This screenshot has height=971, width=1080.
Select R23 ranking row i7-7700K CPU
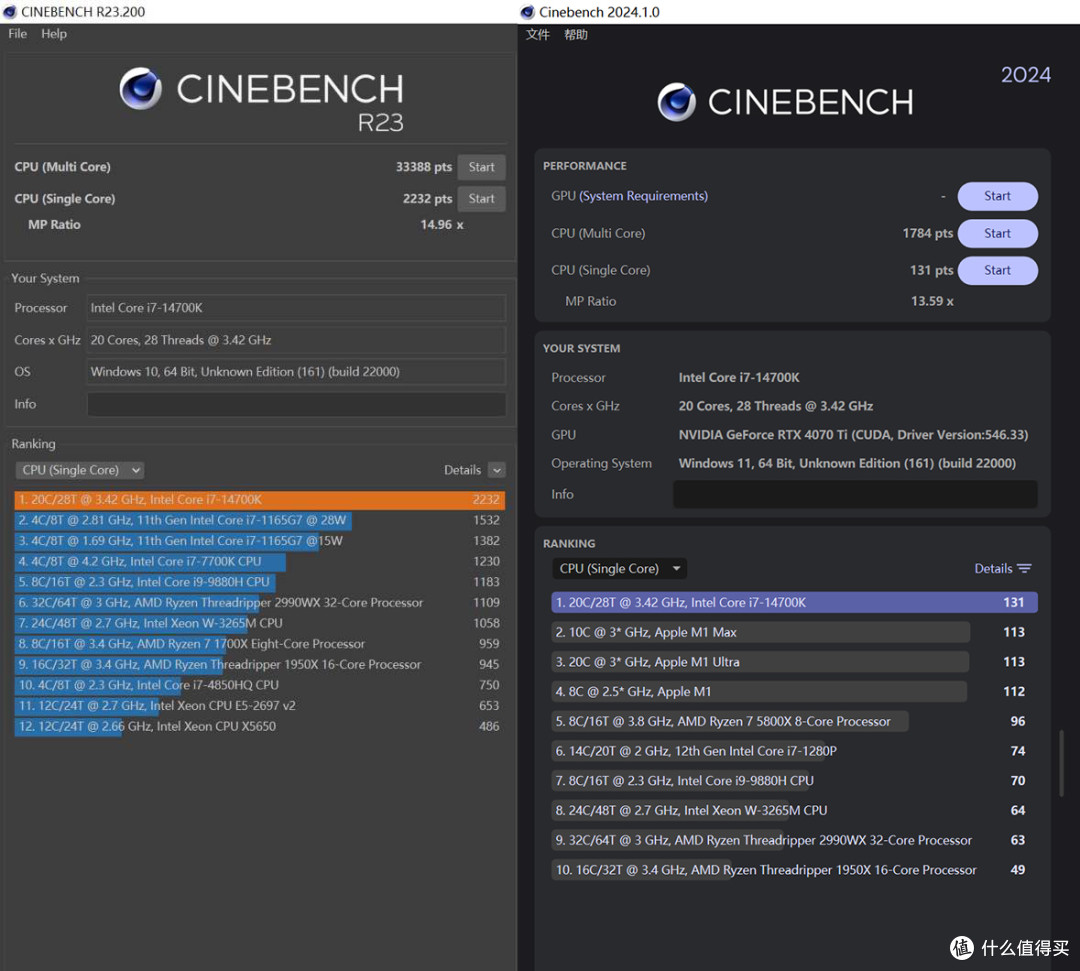(x=260, y=561)
